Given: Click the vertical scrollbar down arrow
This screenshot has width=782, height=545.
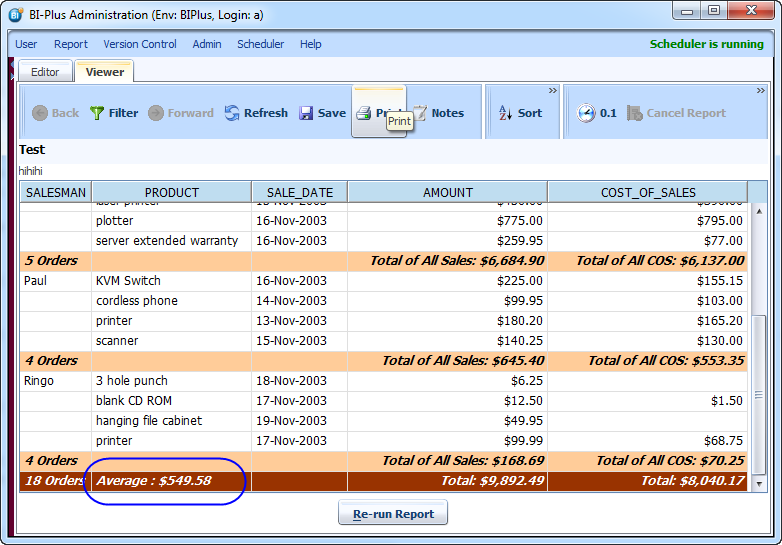Looking at the screenshot, I should point(759,484).
